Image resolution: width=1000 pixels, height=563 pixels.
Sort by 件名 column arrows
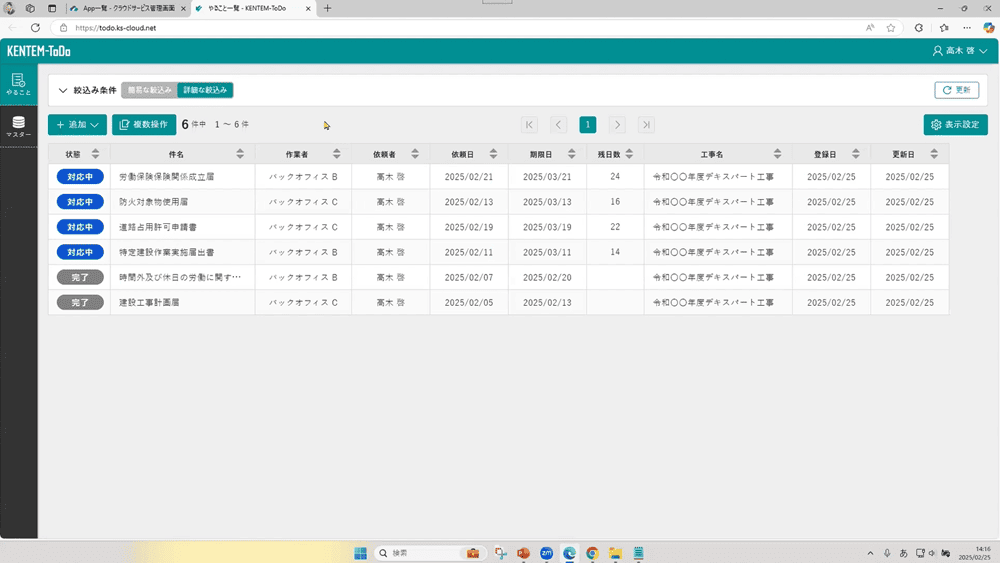[x=240, y=154]
